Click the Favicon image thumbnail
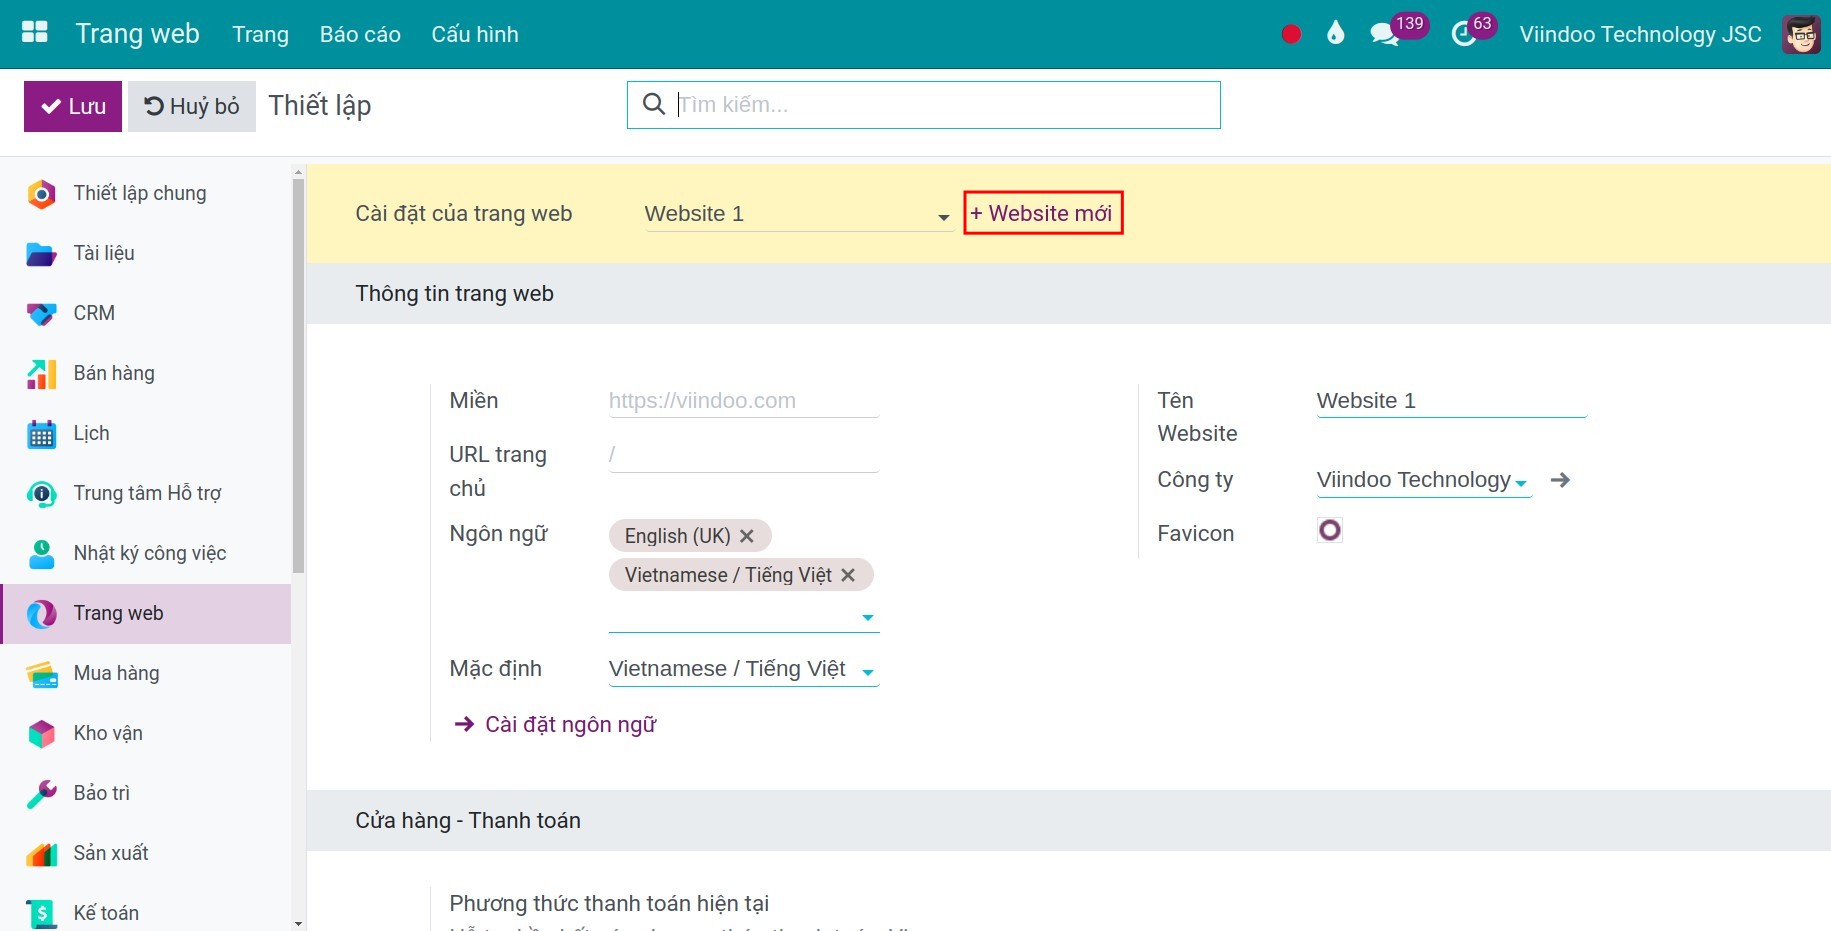This screenshot has width=1831, height=931. tap(1329, 530)
